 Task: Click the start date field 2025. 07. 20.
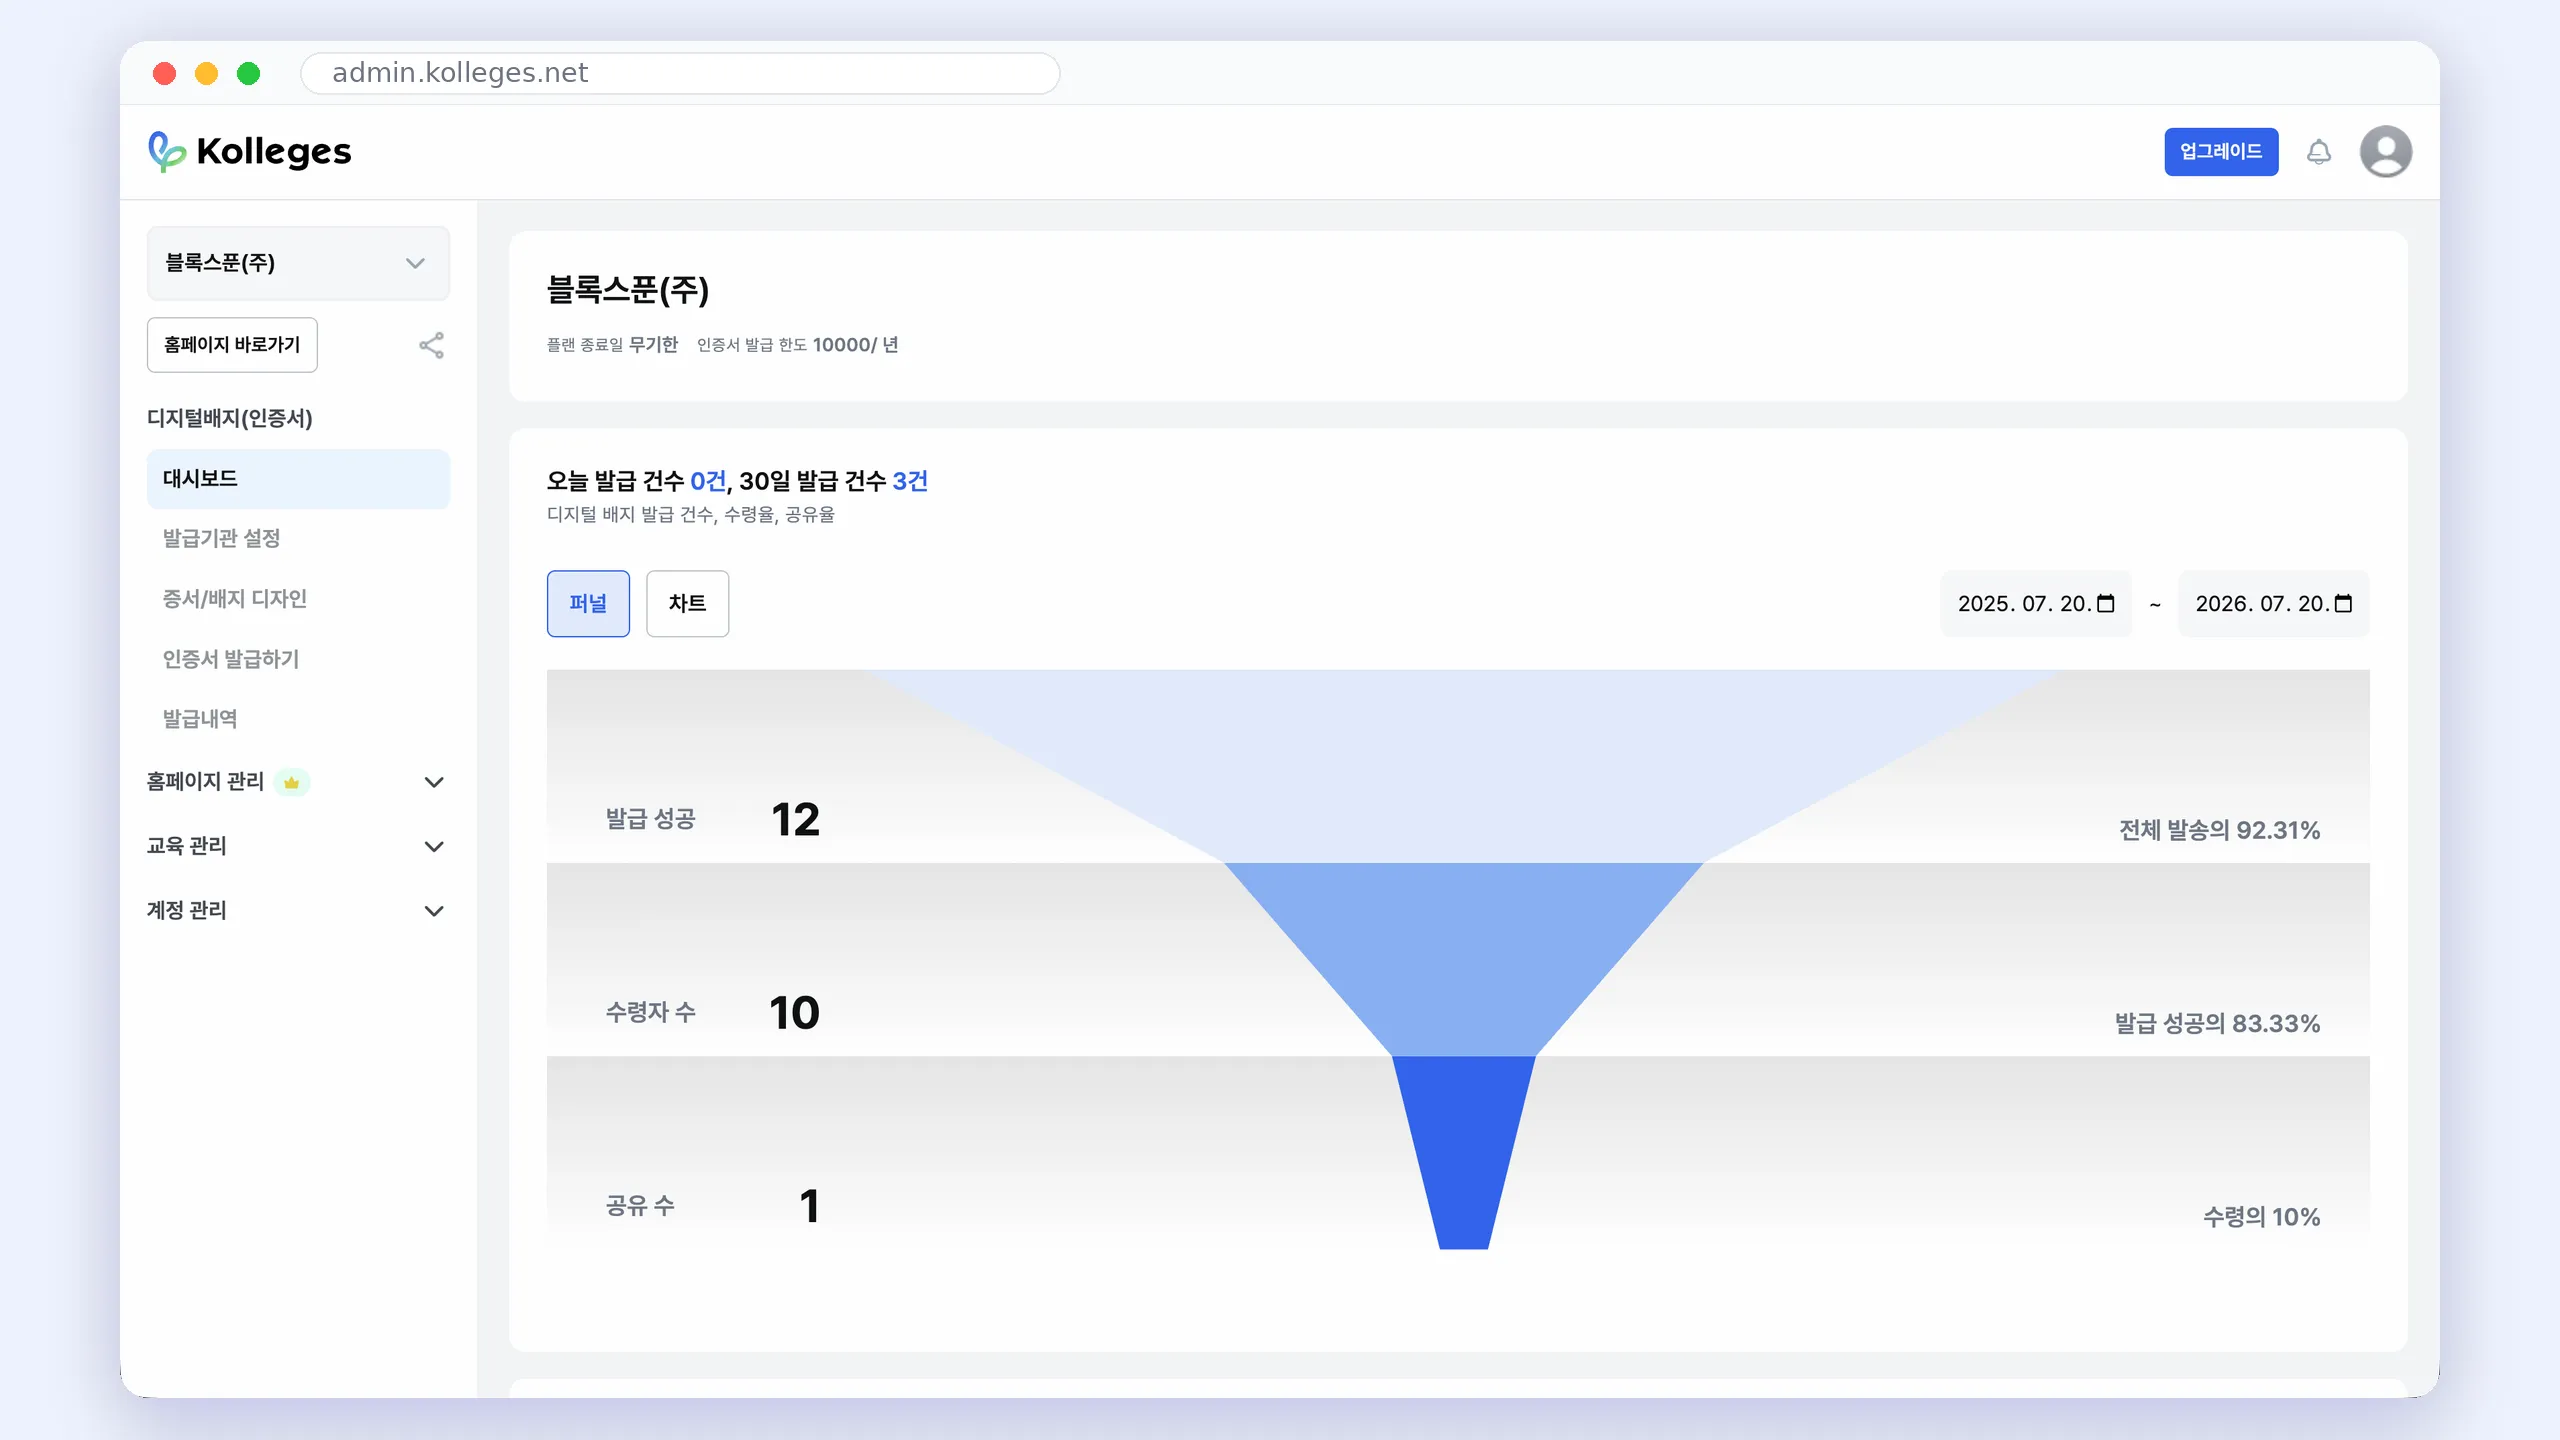2036,603
